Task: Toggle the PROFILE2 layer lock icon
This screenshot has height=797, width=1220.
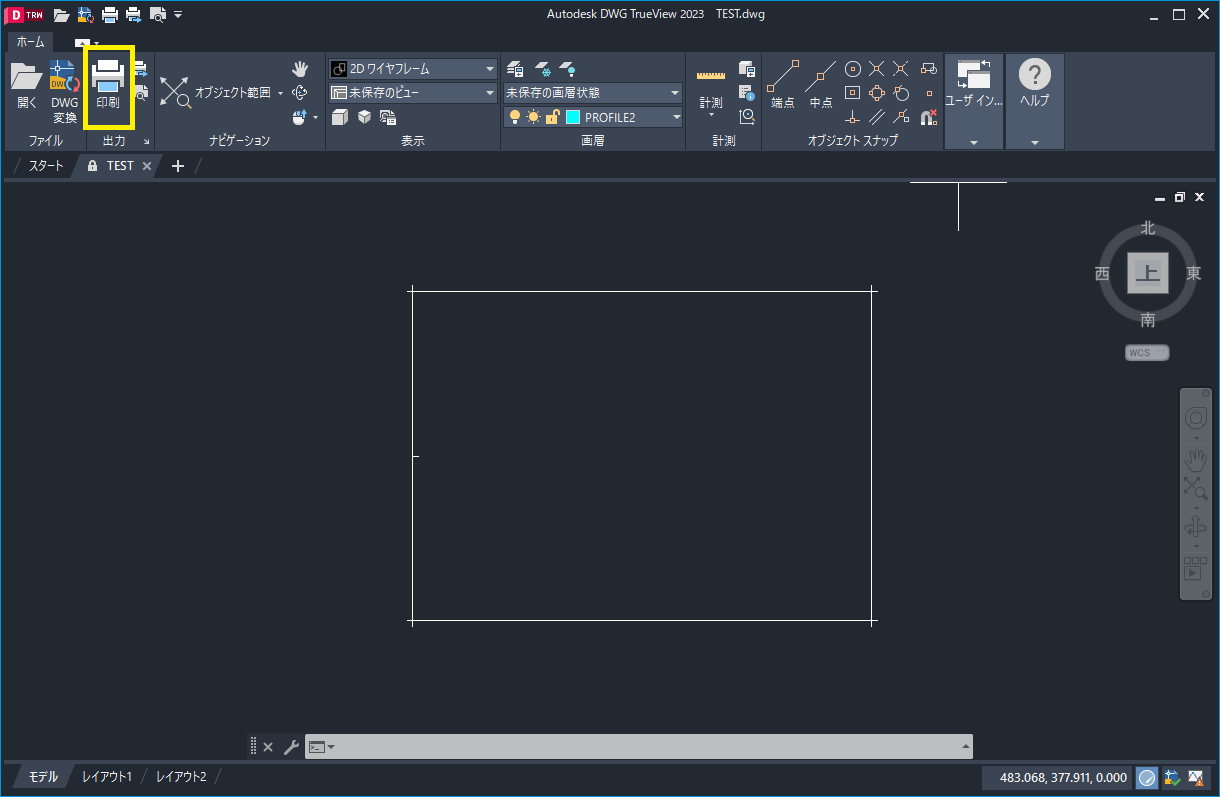Action: [552, 117]
